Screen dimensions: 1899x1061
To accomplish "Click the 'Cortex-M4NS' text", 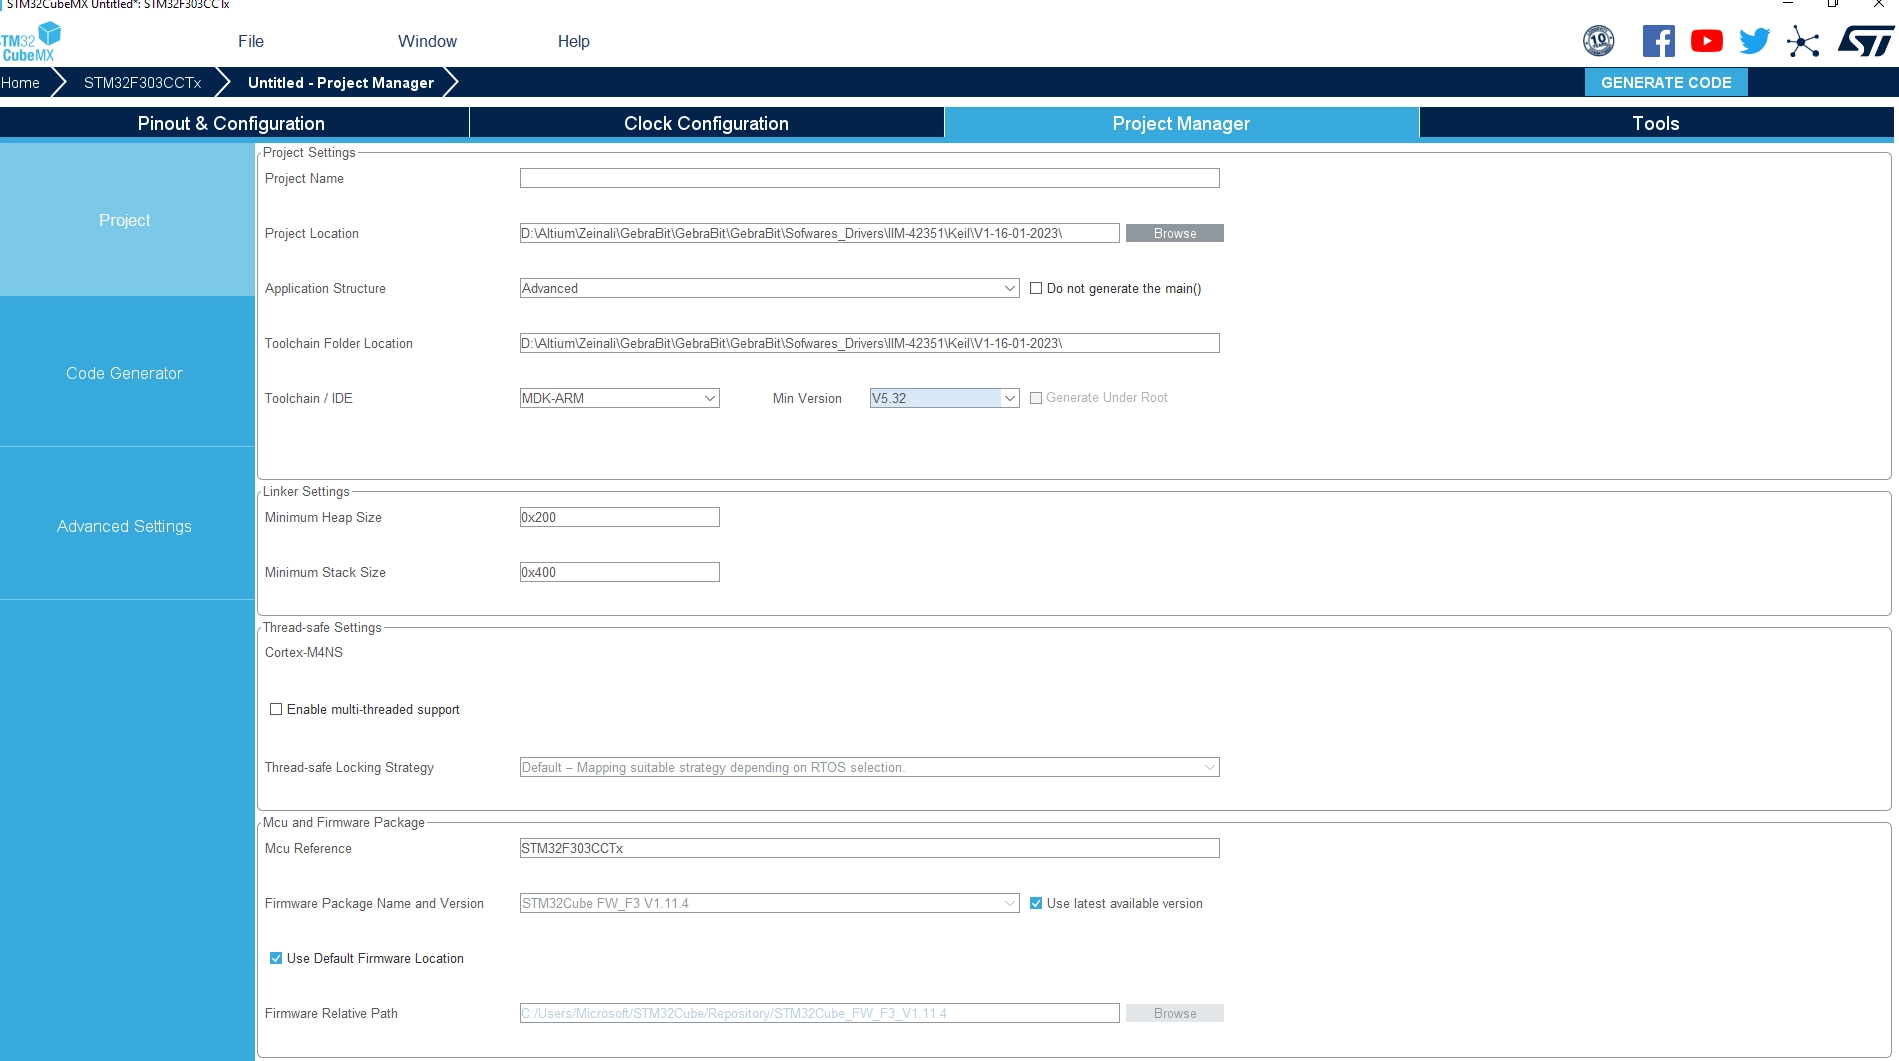I will [x=304, y=652].
